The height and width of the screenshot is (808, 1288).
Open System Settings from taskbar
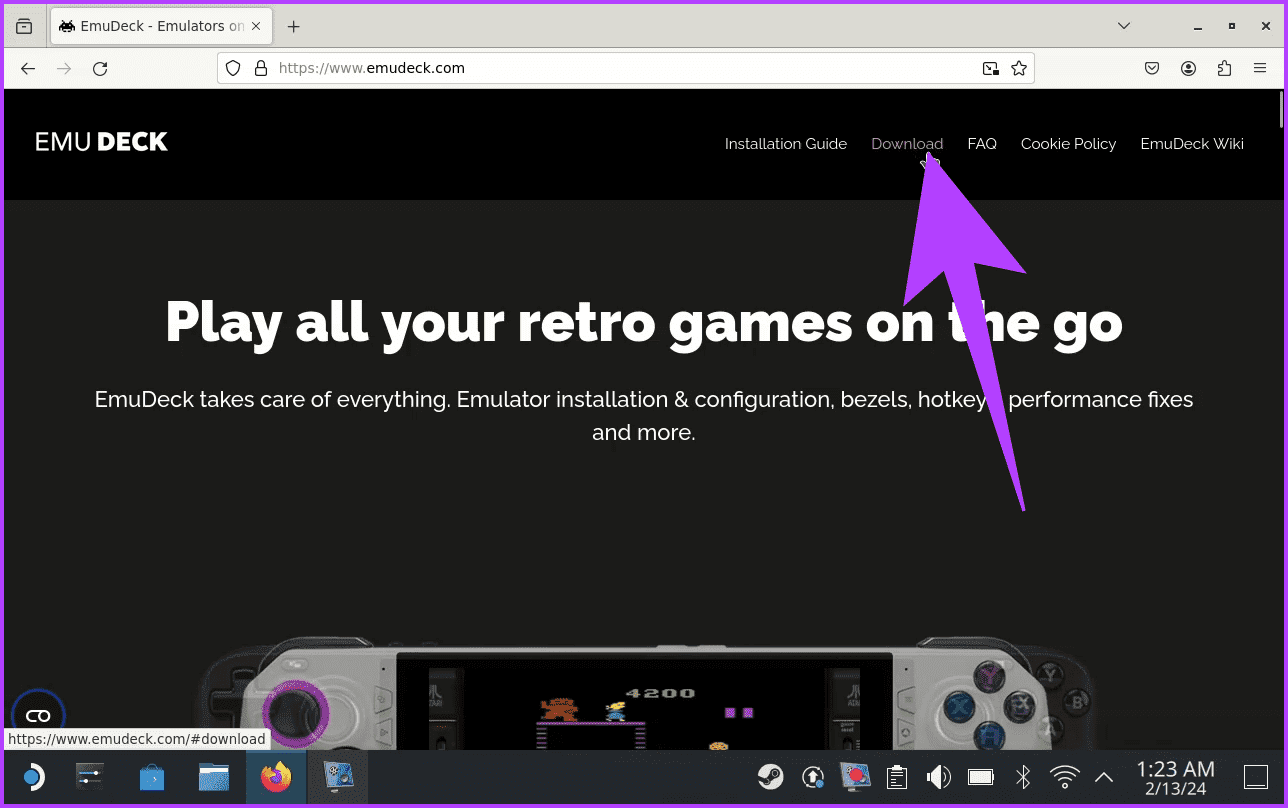[90, 777]
